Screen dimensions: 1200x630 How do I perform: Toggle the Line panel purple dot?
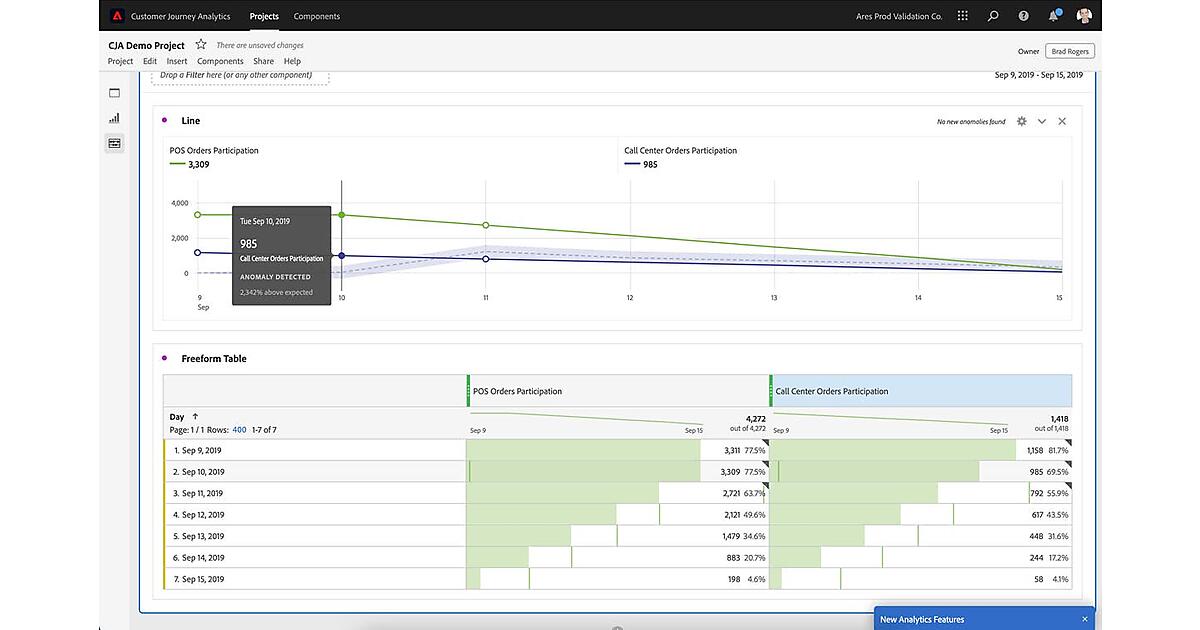(164, 120)
